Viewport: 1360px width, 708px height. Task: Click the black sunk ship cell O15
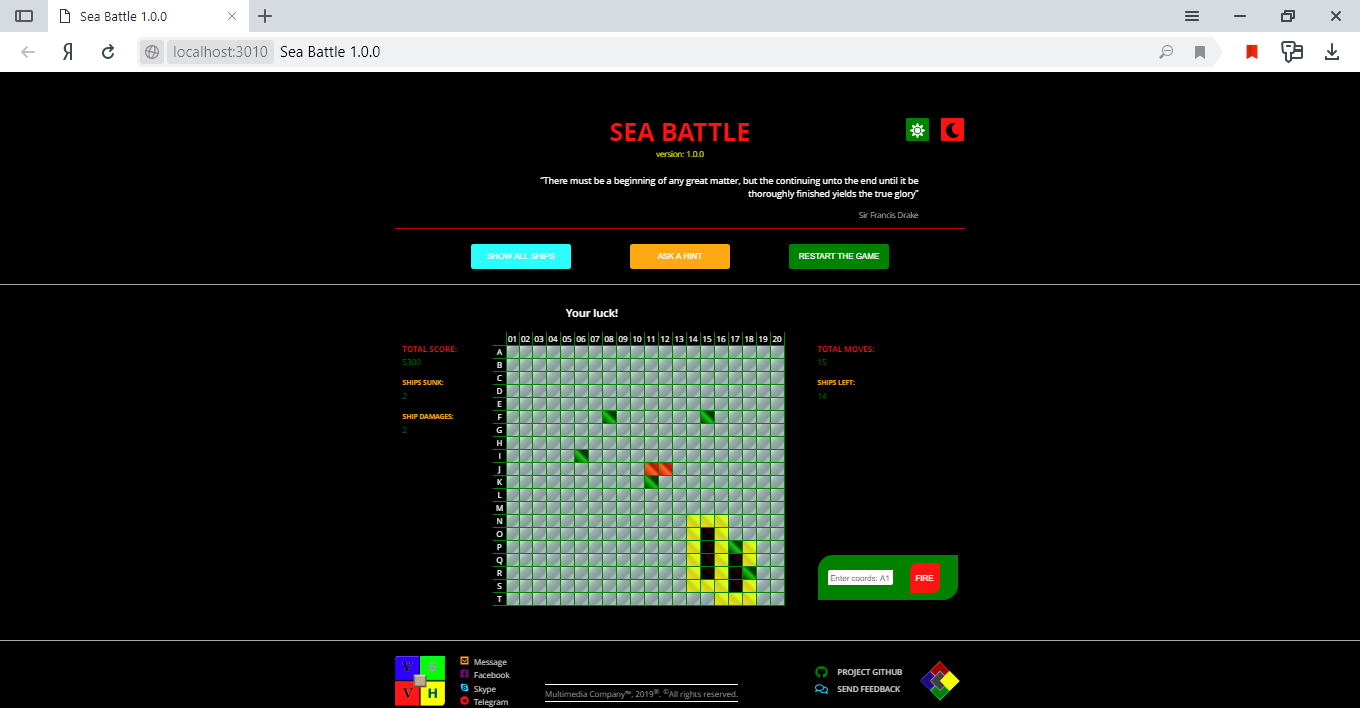coord(707,534)
